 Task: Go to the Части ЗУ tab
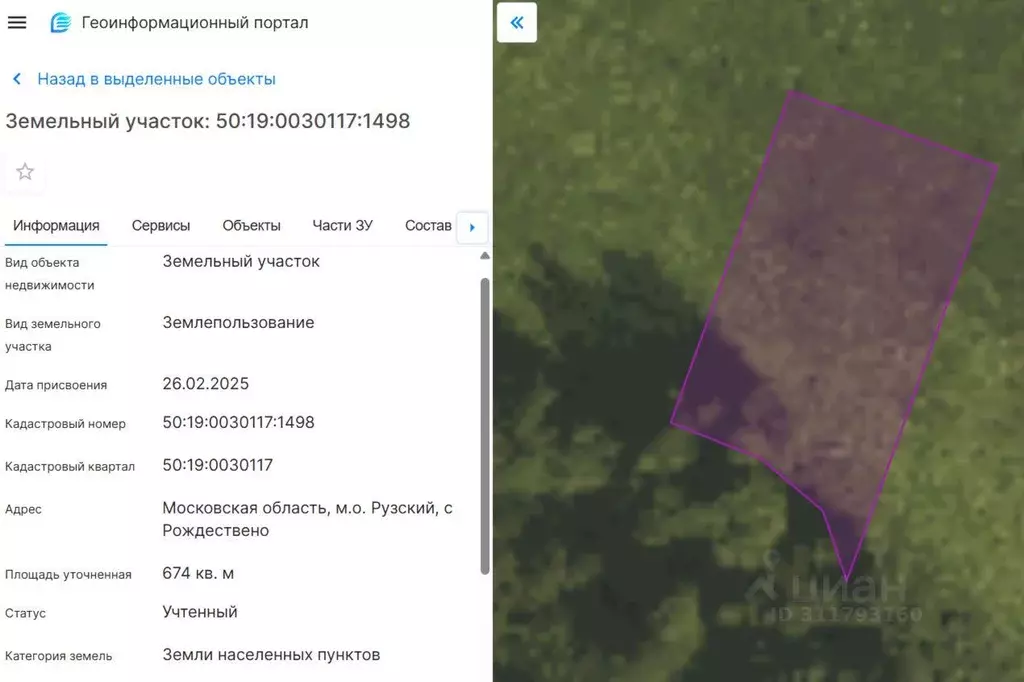click(x=342, y=226)
